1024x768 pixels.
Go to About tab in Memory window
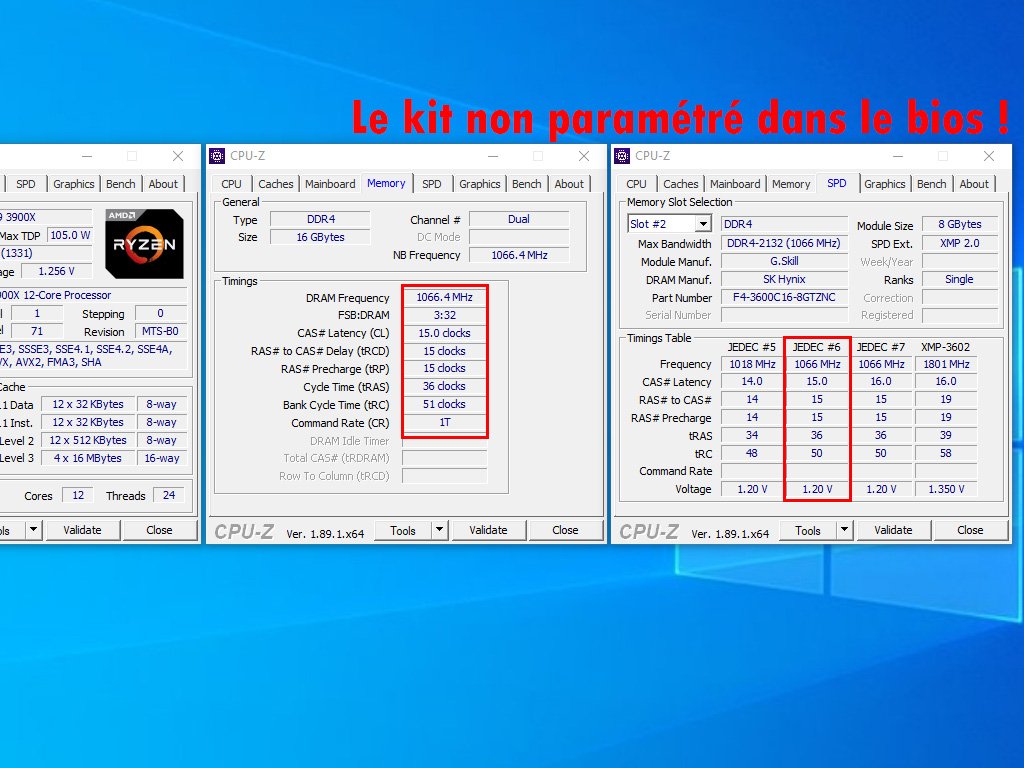(569, 184)
